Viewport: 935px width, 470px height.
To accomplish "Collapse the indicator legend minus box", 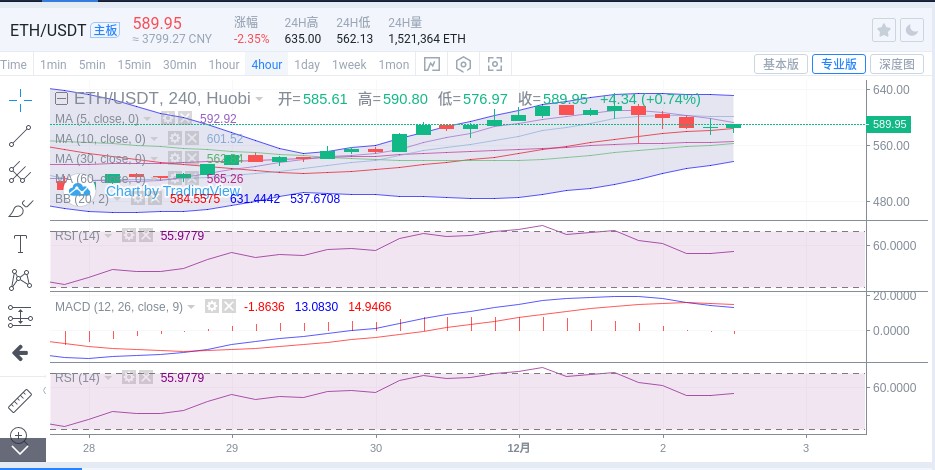I will click(61, 98).
